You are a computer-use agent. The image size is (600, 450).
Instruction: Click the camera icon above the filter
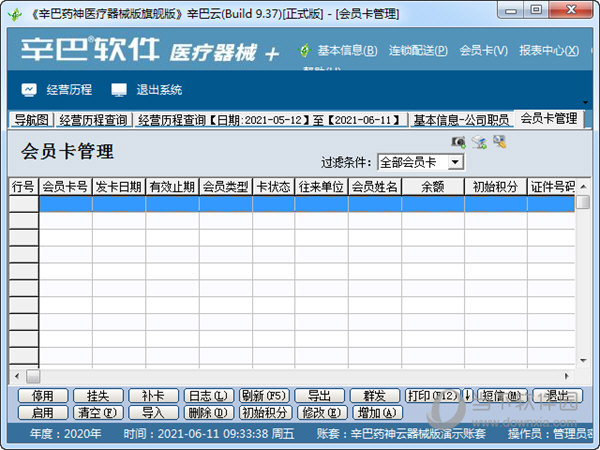(x=458, y=142)
